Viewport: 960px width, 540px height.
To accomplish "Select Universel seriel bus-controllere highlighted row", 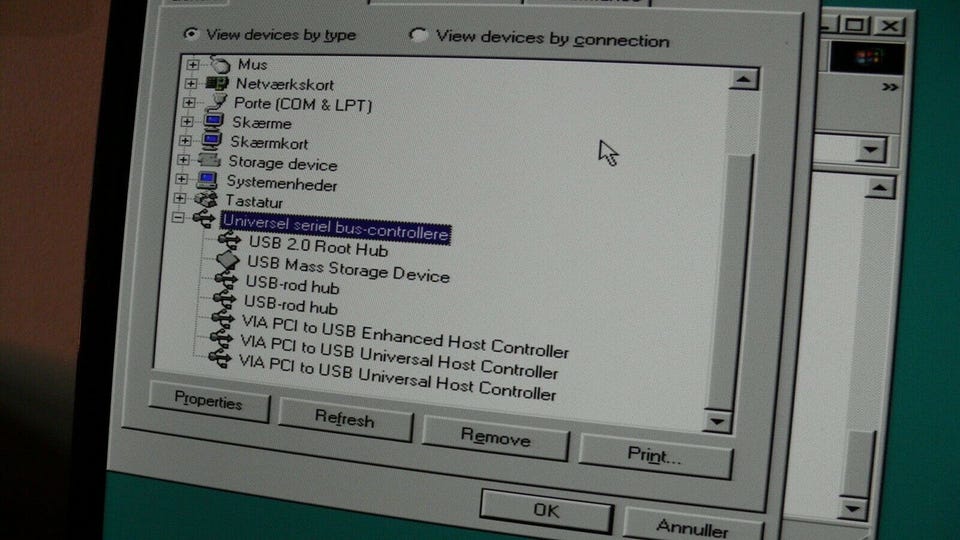I will 336,227.
